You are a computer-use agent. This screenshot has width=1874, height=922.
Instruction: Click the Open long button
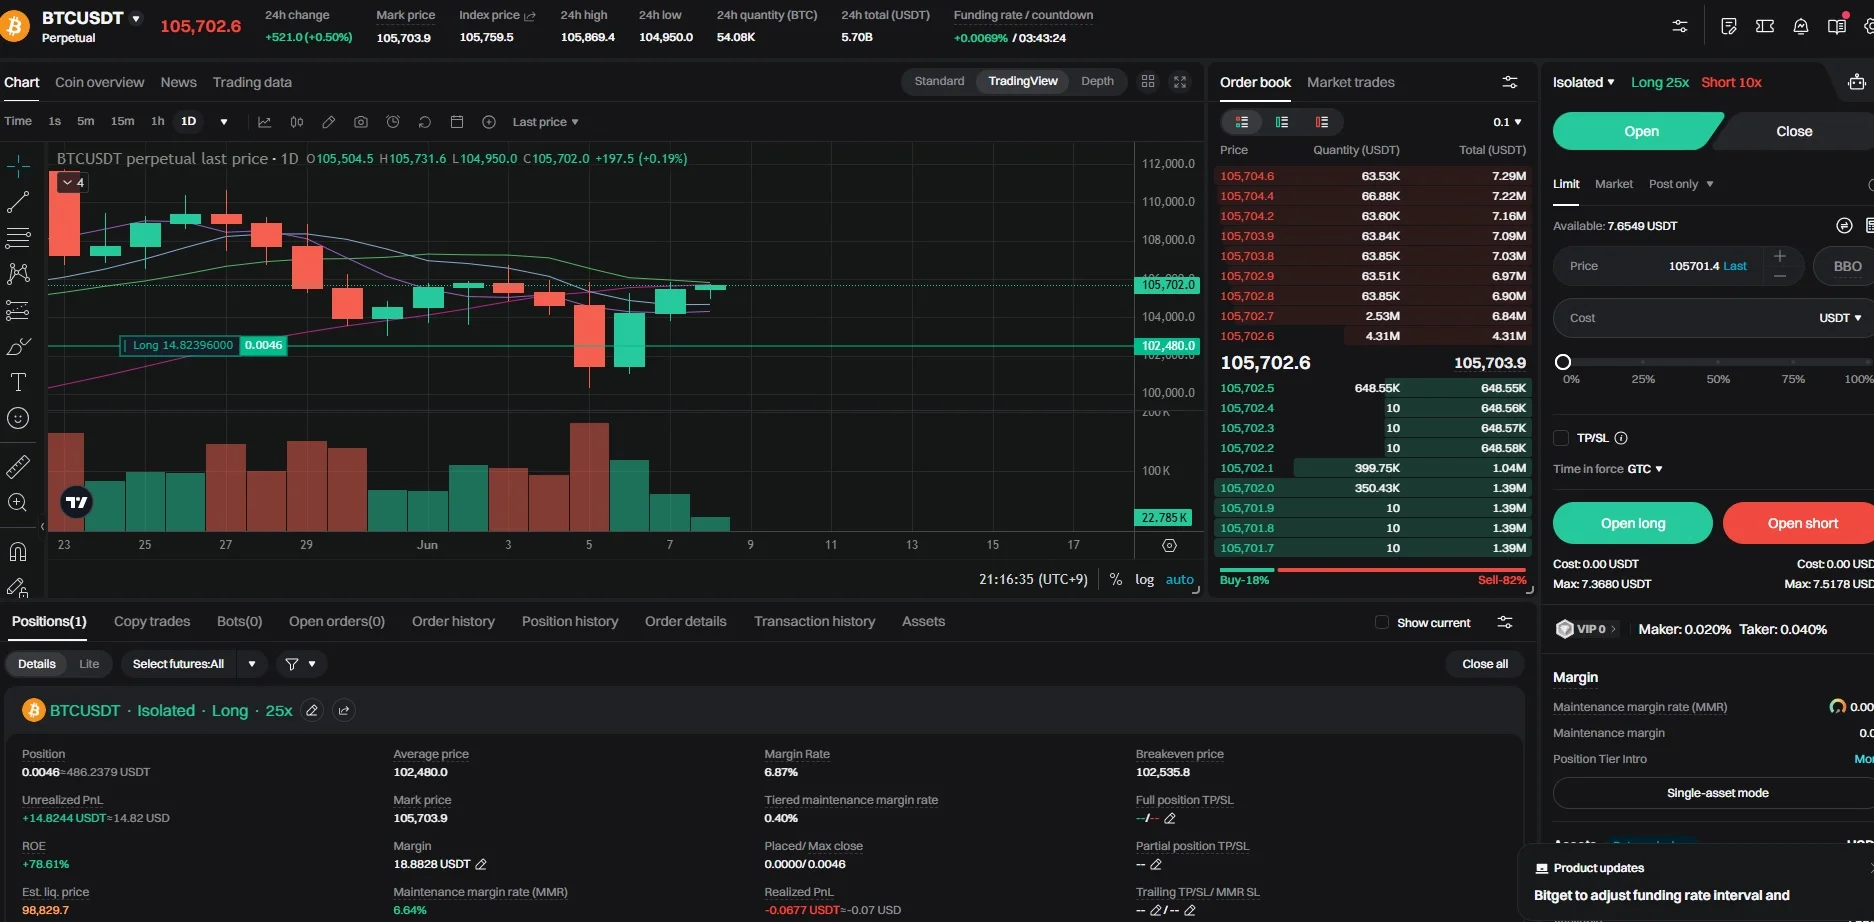click(1632, 523)
